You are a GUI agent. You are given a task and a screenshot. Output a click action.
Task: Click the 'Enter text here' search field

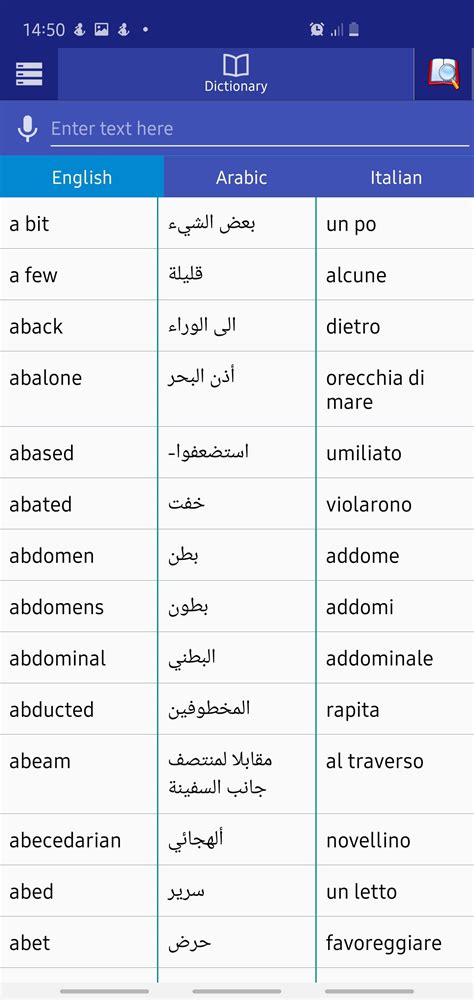(x=260, y=129)
